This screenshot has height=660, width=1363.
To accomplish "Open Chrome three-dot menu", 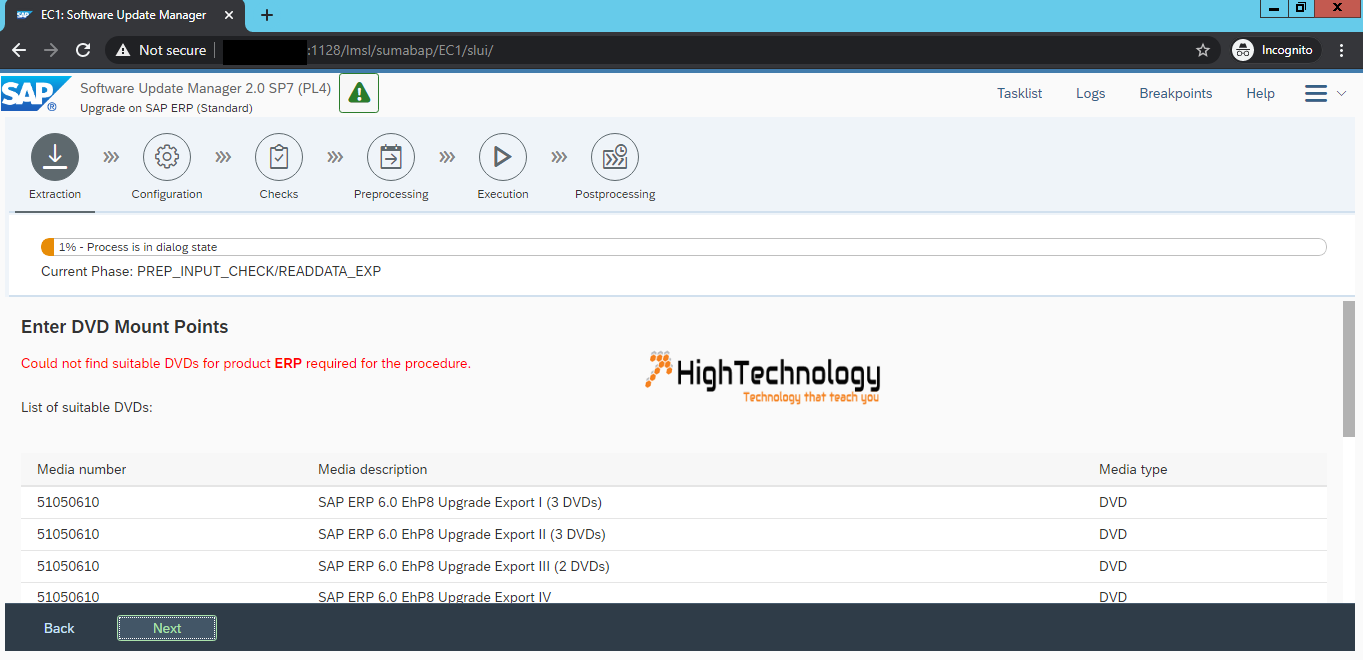I will pyautogui.click(x=1341, y=50).
